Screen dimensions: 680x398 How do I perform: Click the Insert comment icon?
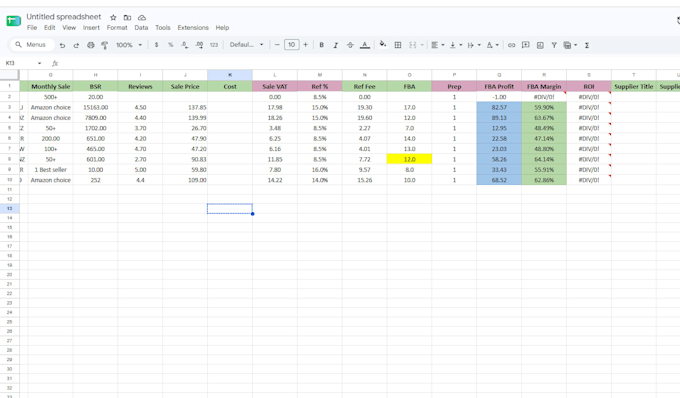[526, 45]
